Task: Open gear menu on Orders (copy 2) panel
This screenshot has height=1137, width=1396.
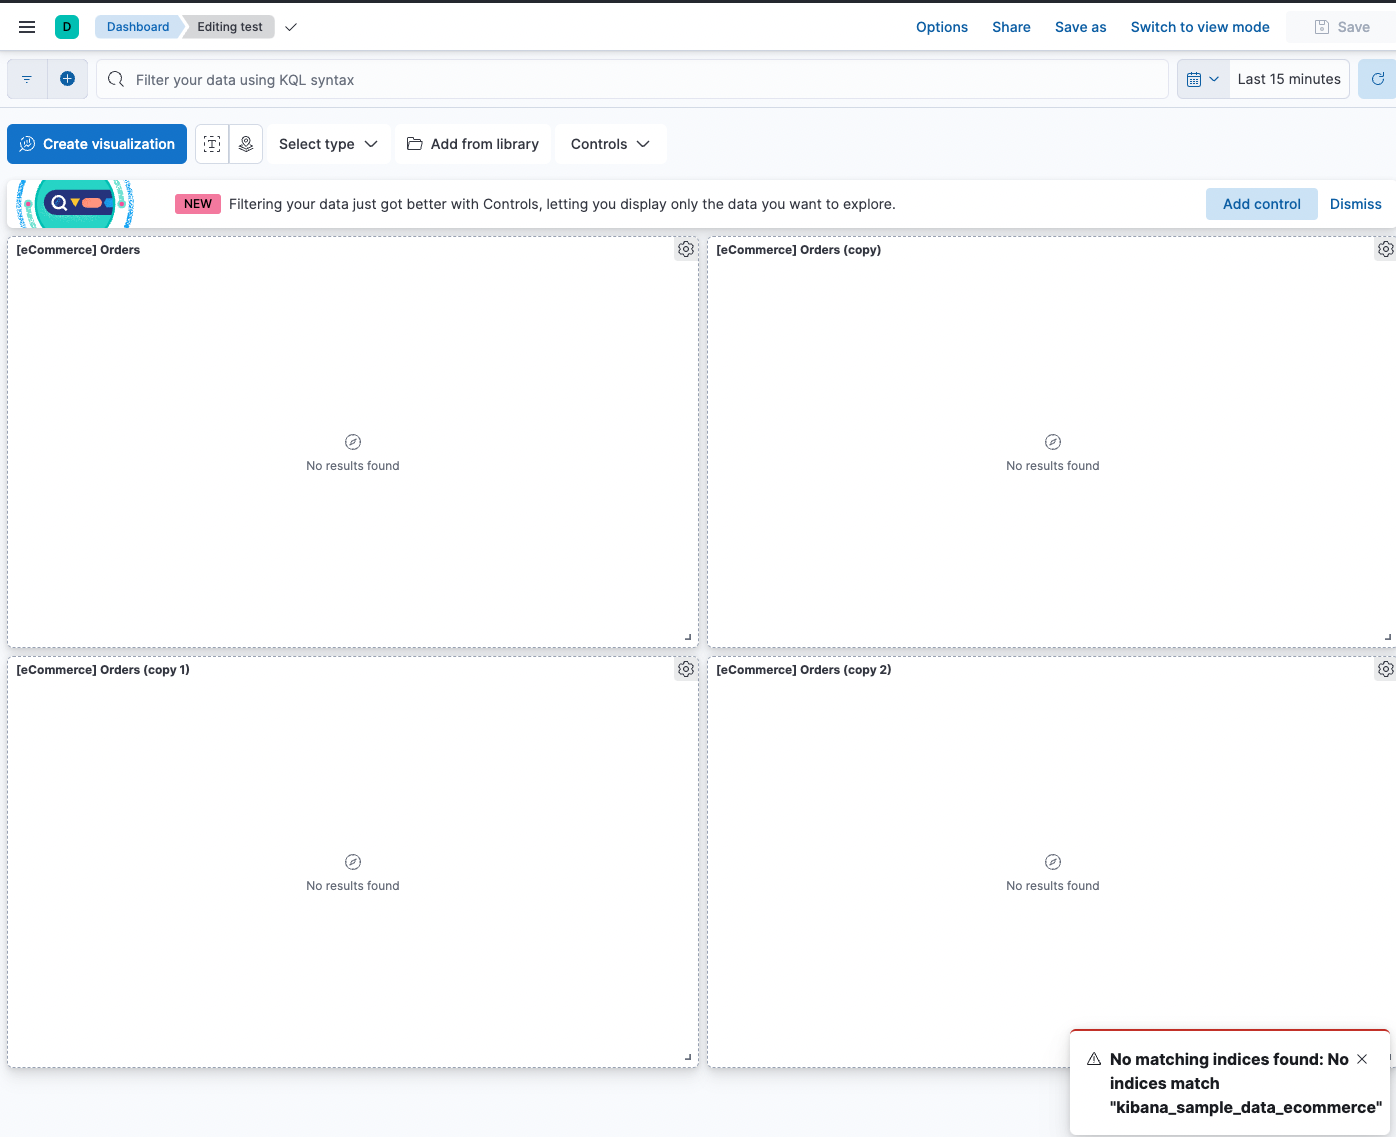Action: click(1385, 669)
